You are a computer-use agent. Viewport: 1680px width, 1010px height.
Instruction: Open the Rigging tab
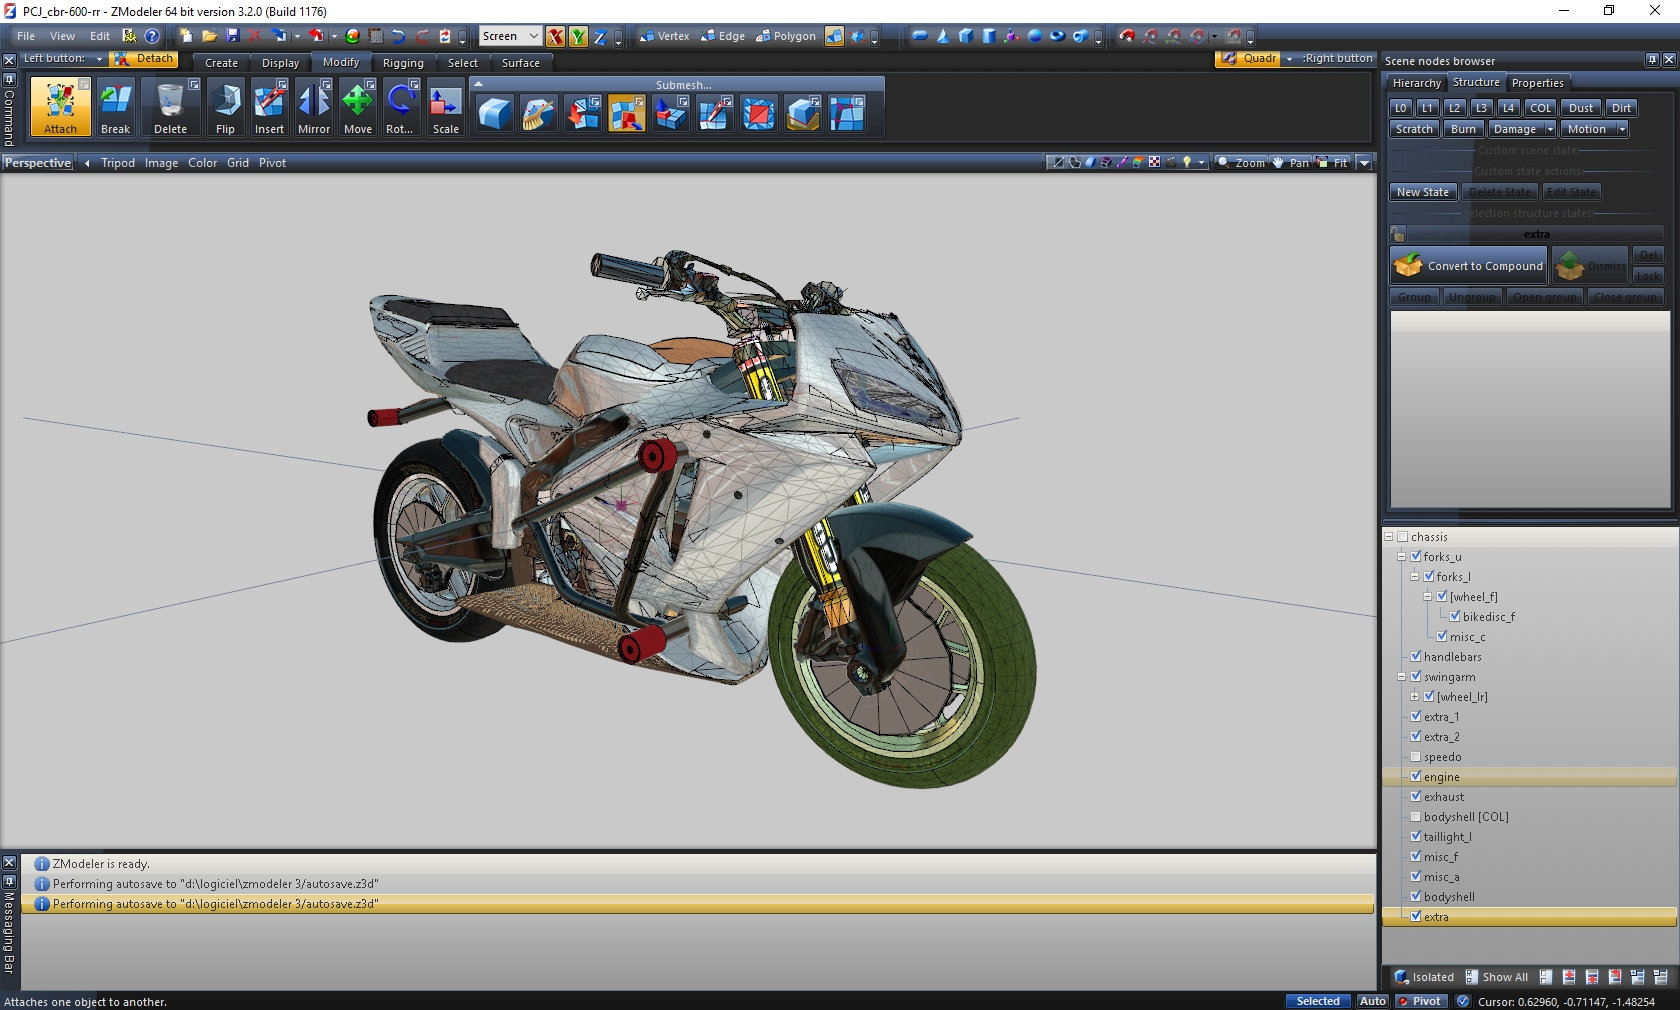pos(403,63)
